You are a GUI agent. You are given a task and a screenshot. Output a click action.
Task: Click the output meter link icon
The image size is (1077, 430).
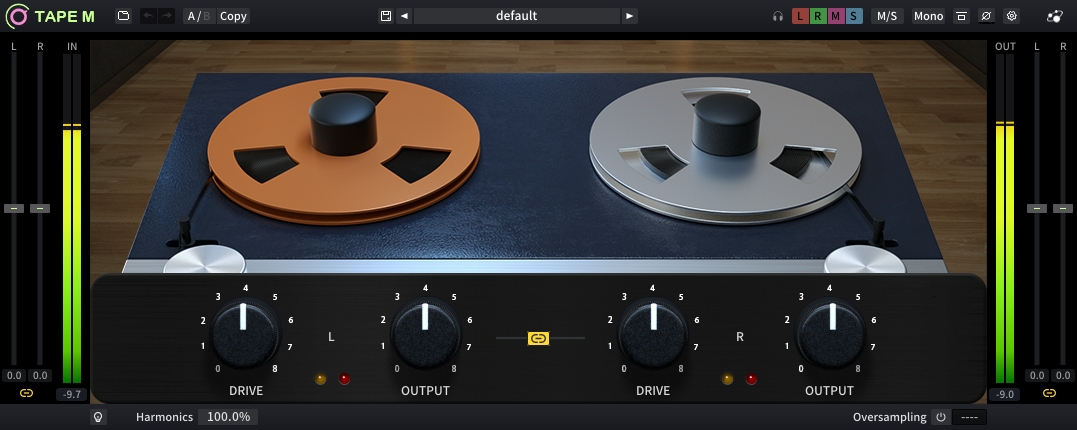point(1049,393)
